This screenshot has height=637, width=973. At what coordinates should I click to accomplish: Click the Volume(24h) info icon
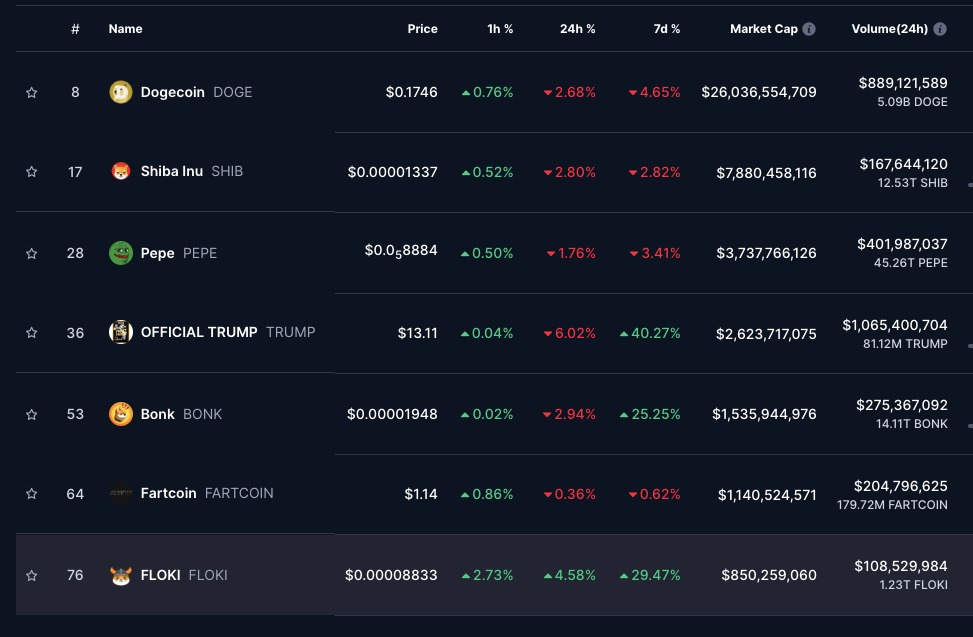(x=940, y=29)
